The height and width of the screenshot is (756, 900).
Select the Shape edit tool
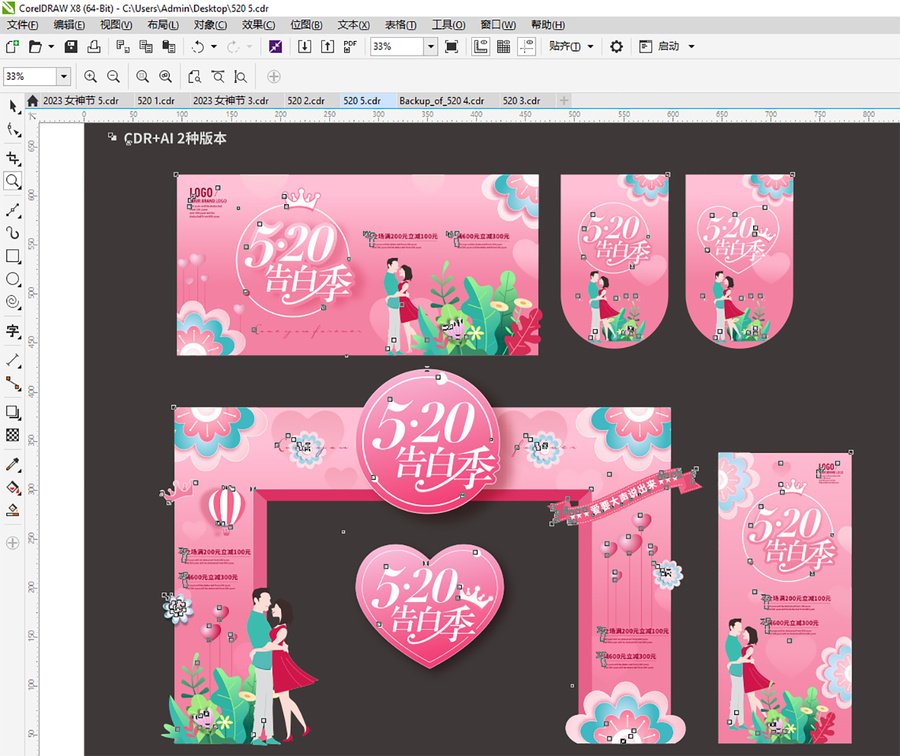coord(13,130)
